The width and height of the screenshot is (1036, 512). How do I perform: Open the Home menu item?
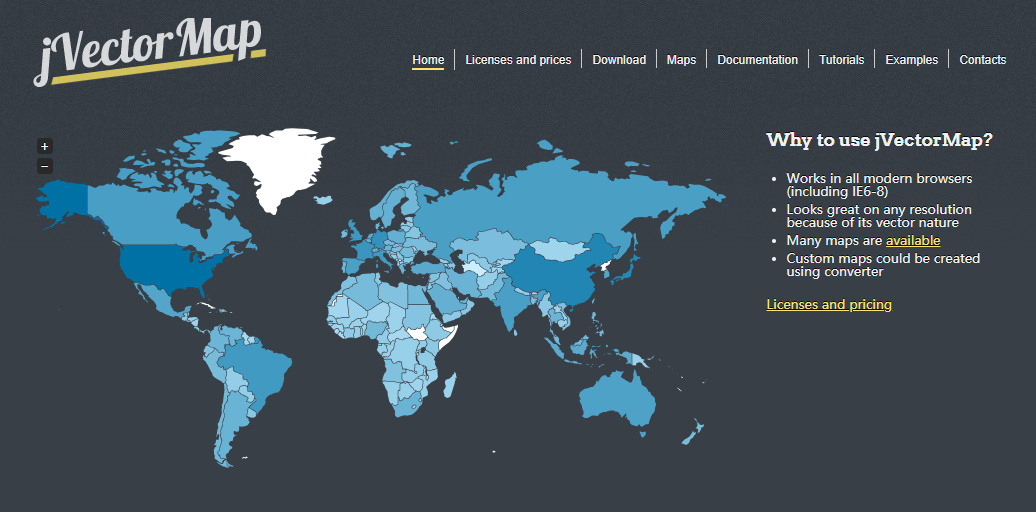(428, 59)
